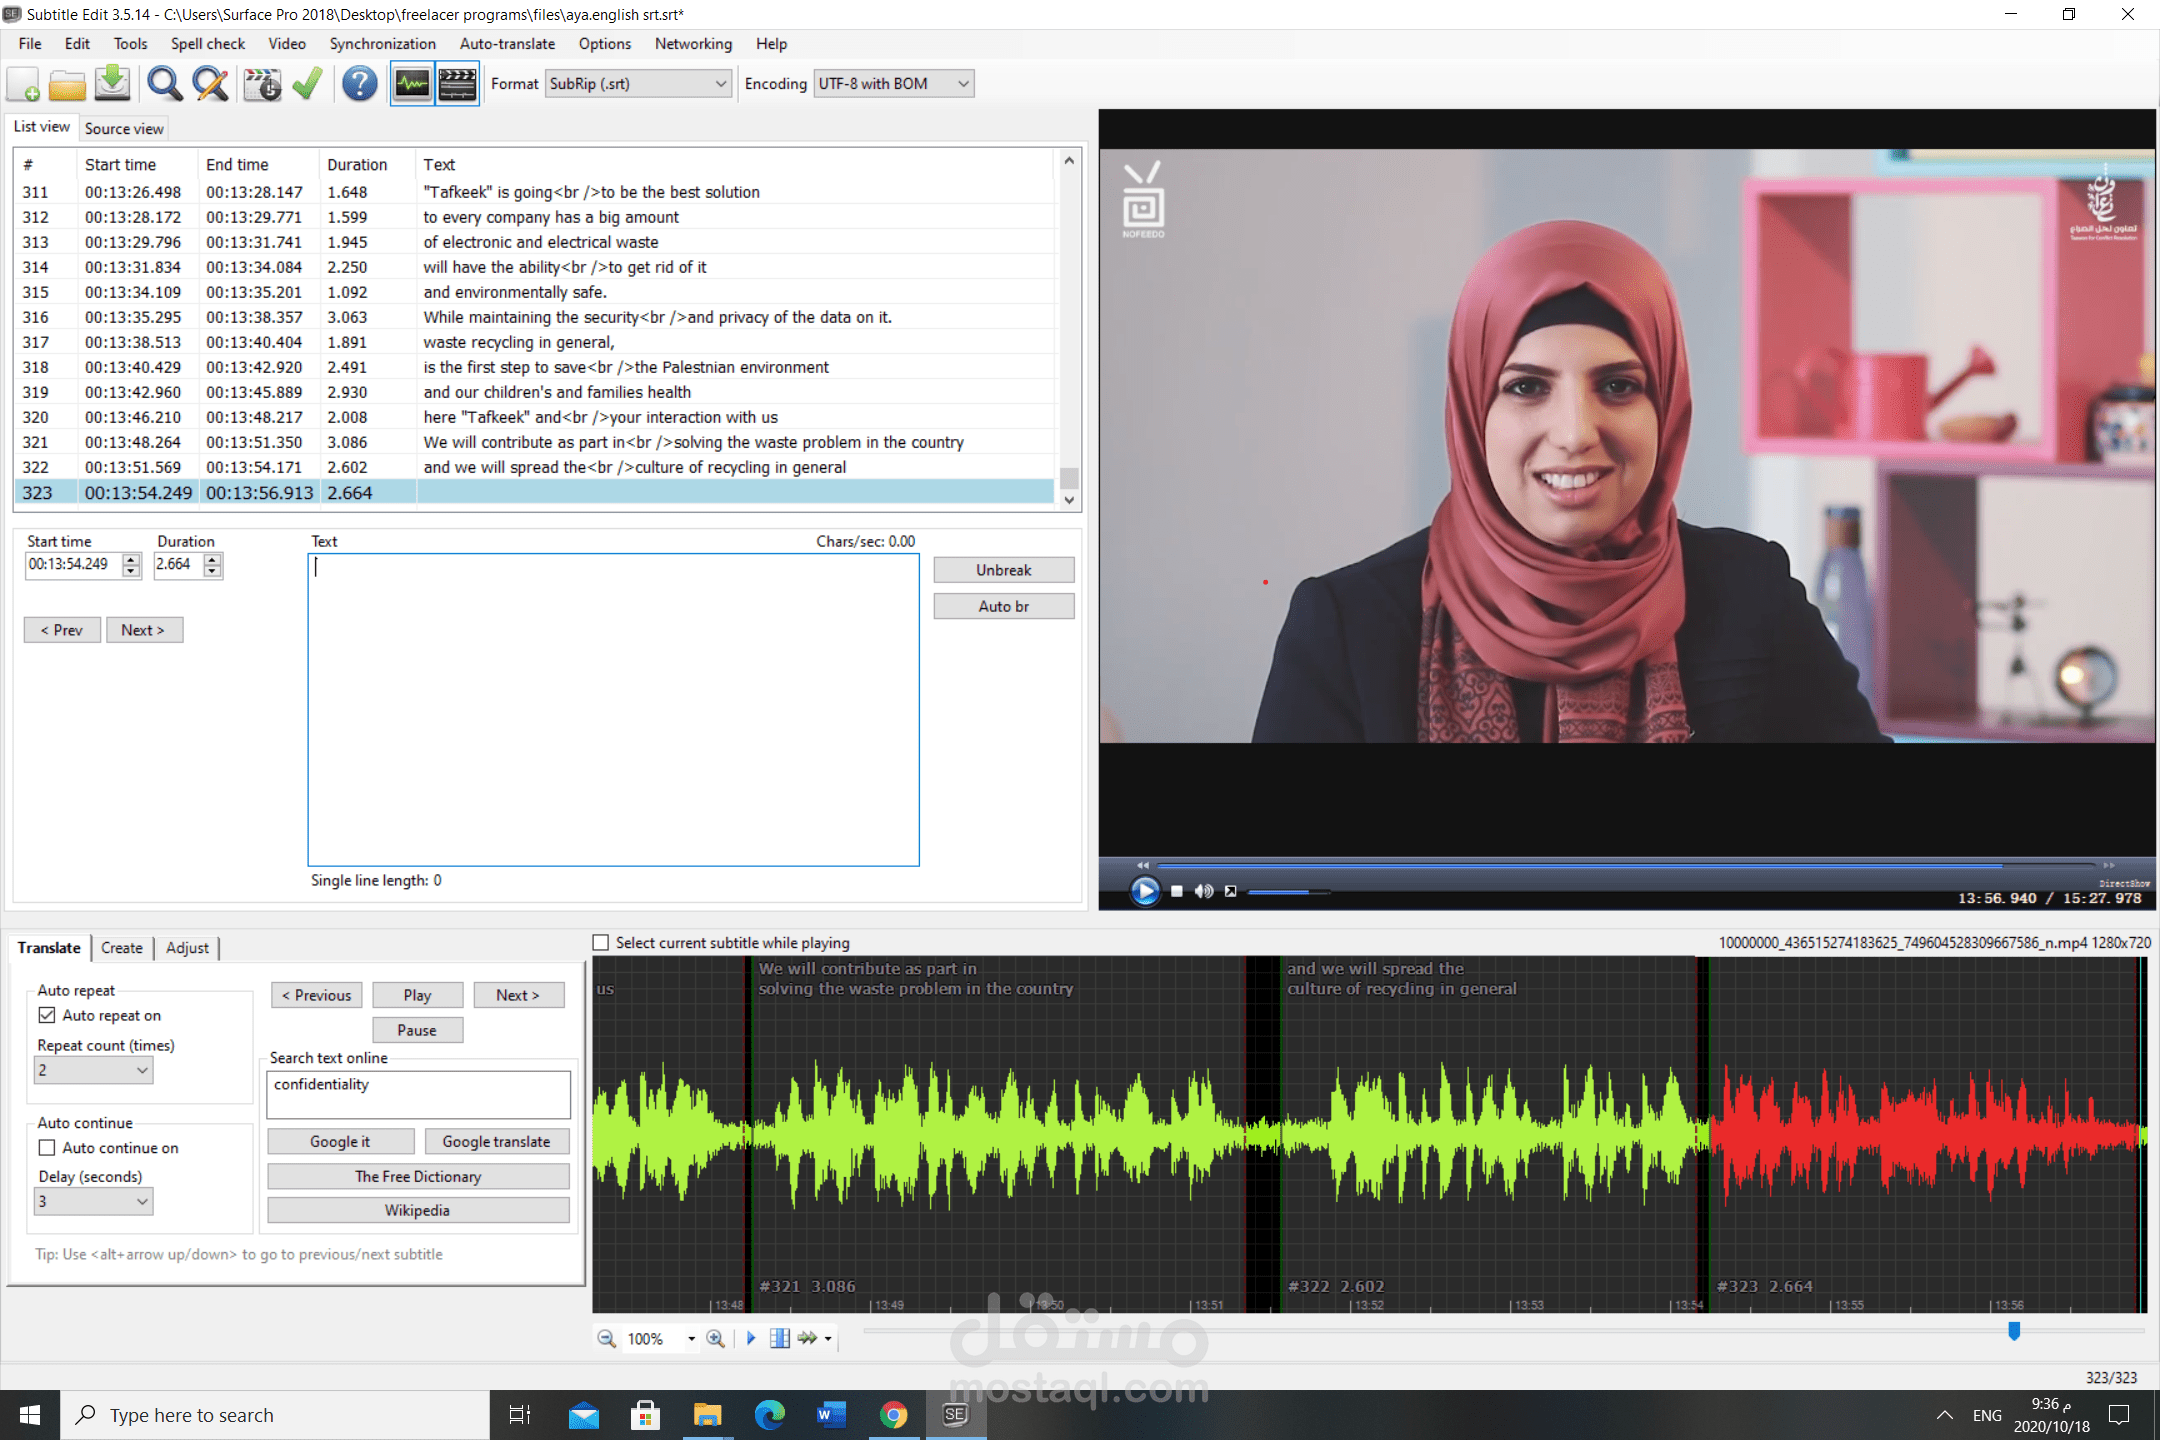Click the video player volume slider
The width and height of the screenshot is (2160, 1440).
1288,891
